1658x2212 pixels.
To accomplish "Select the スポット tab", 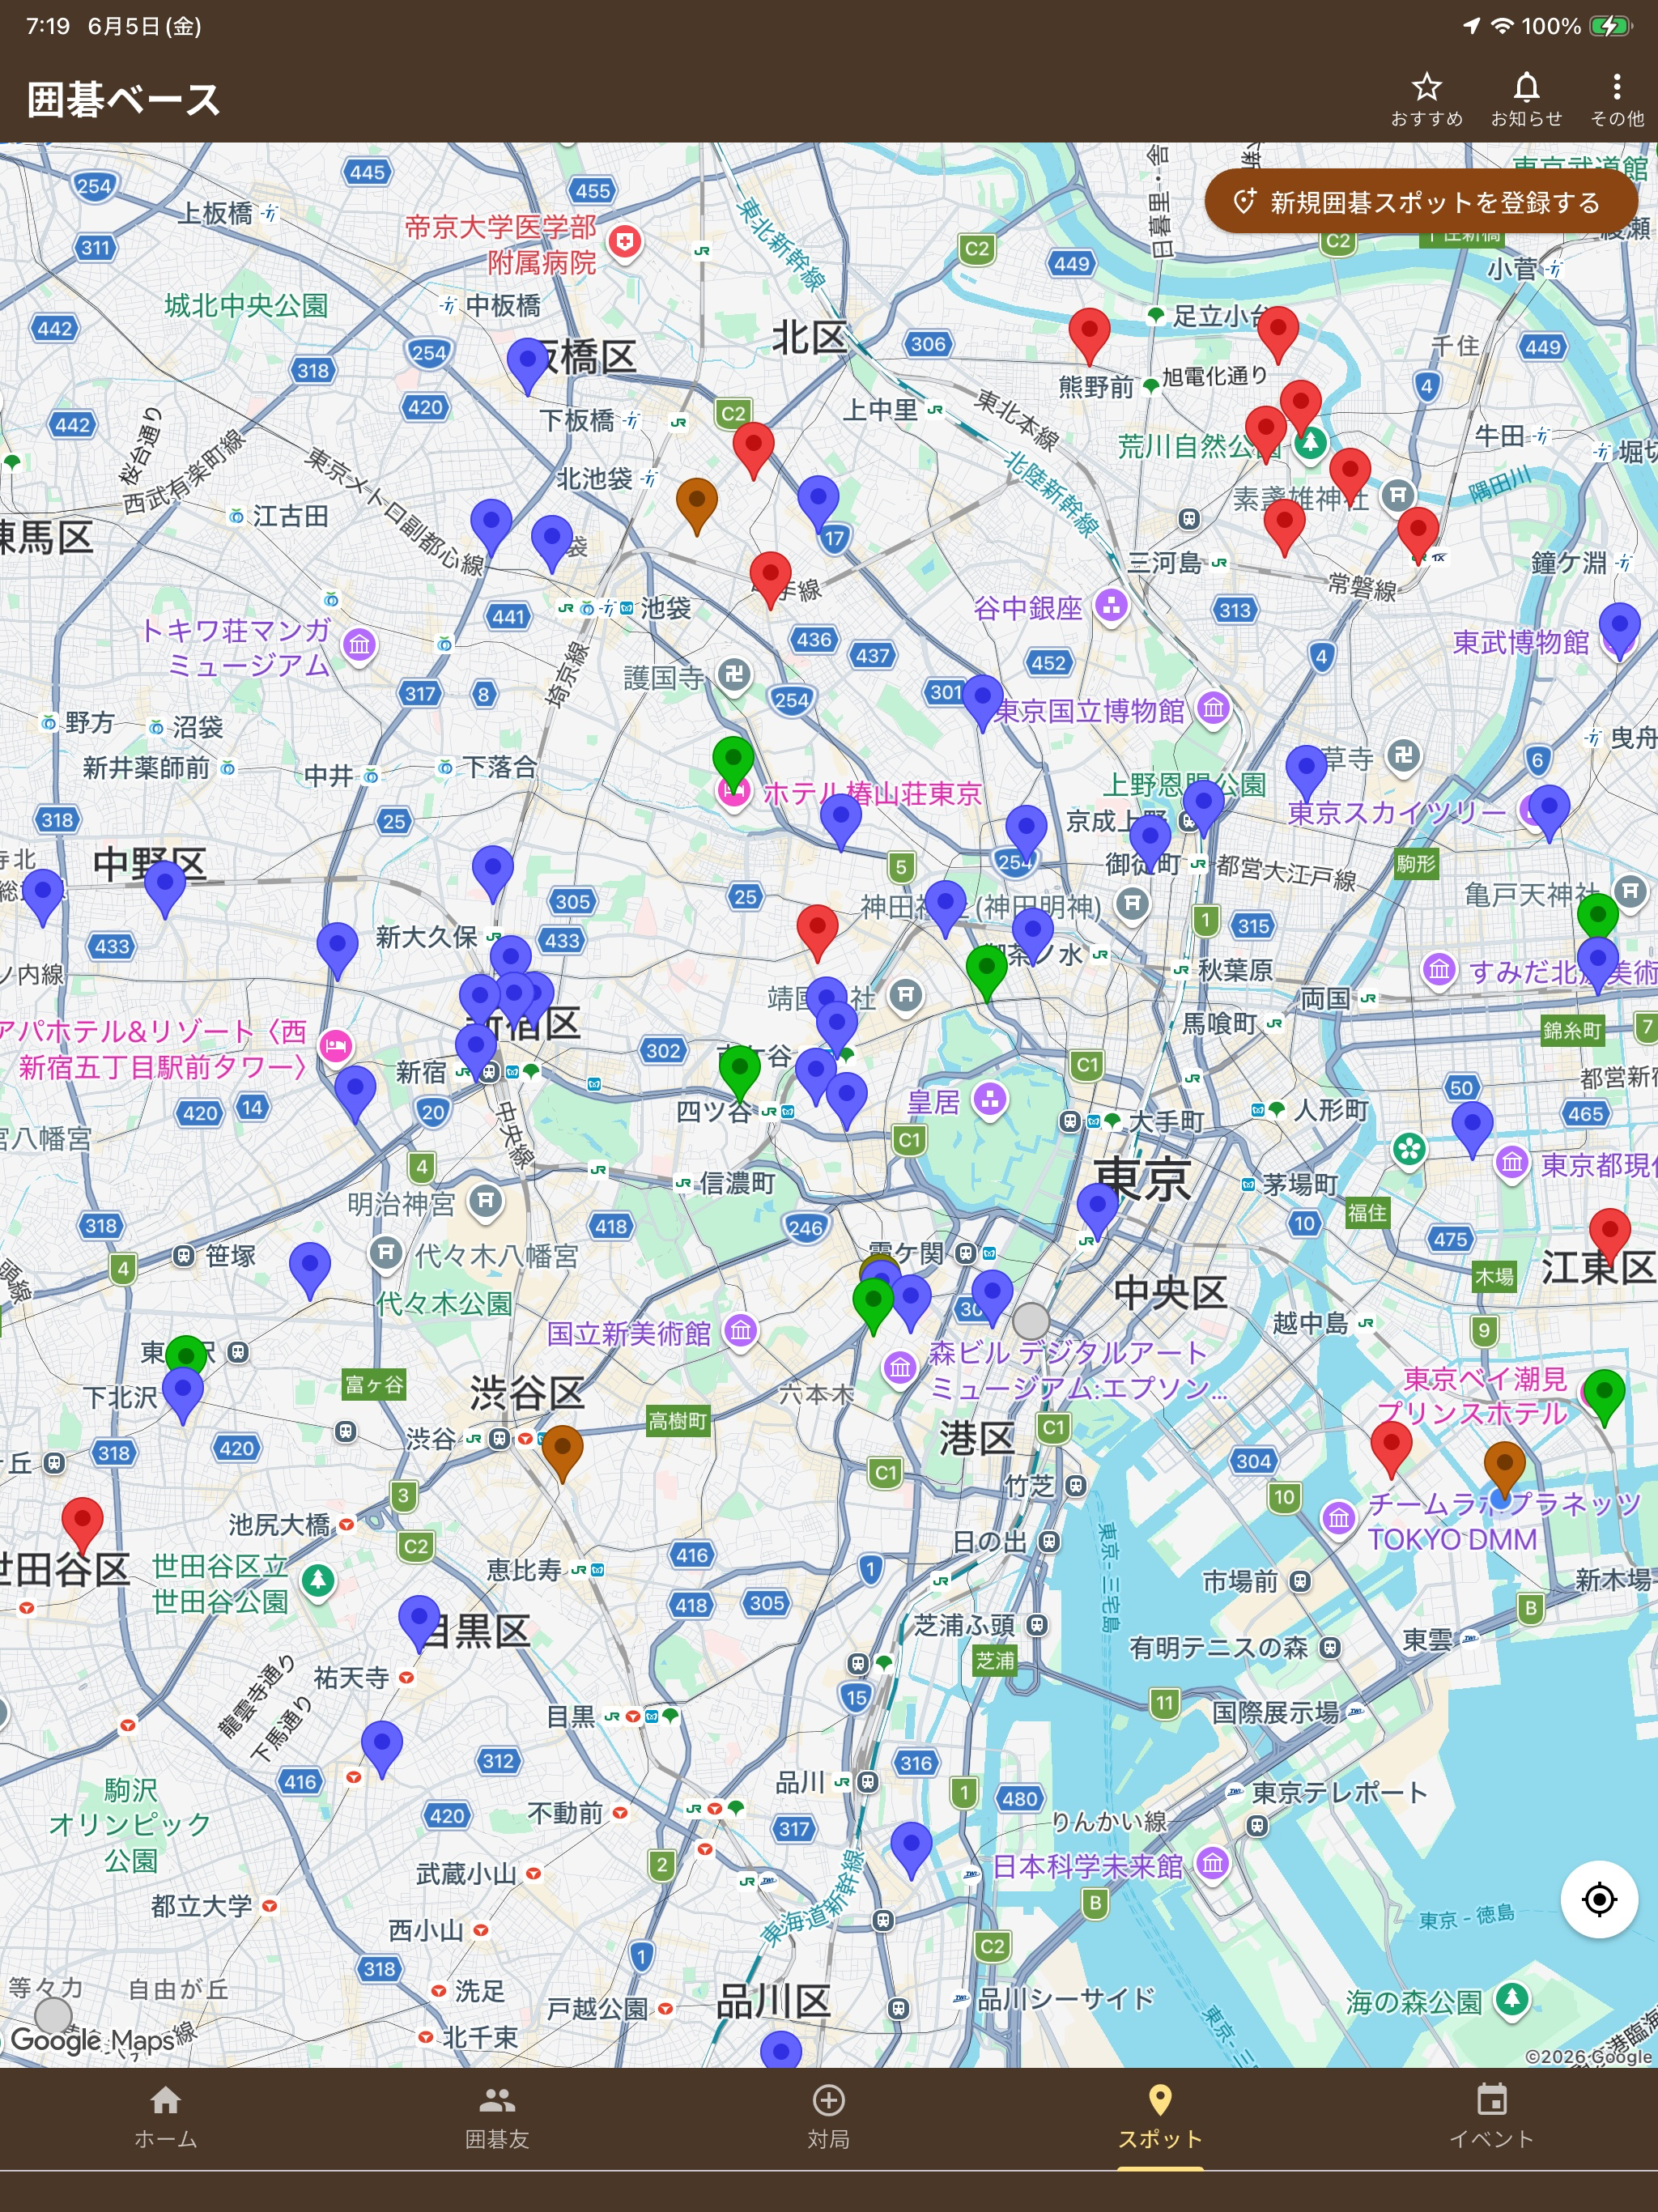I will 1160,2118.
